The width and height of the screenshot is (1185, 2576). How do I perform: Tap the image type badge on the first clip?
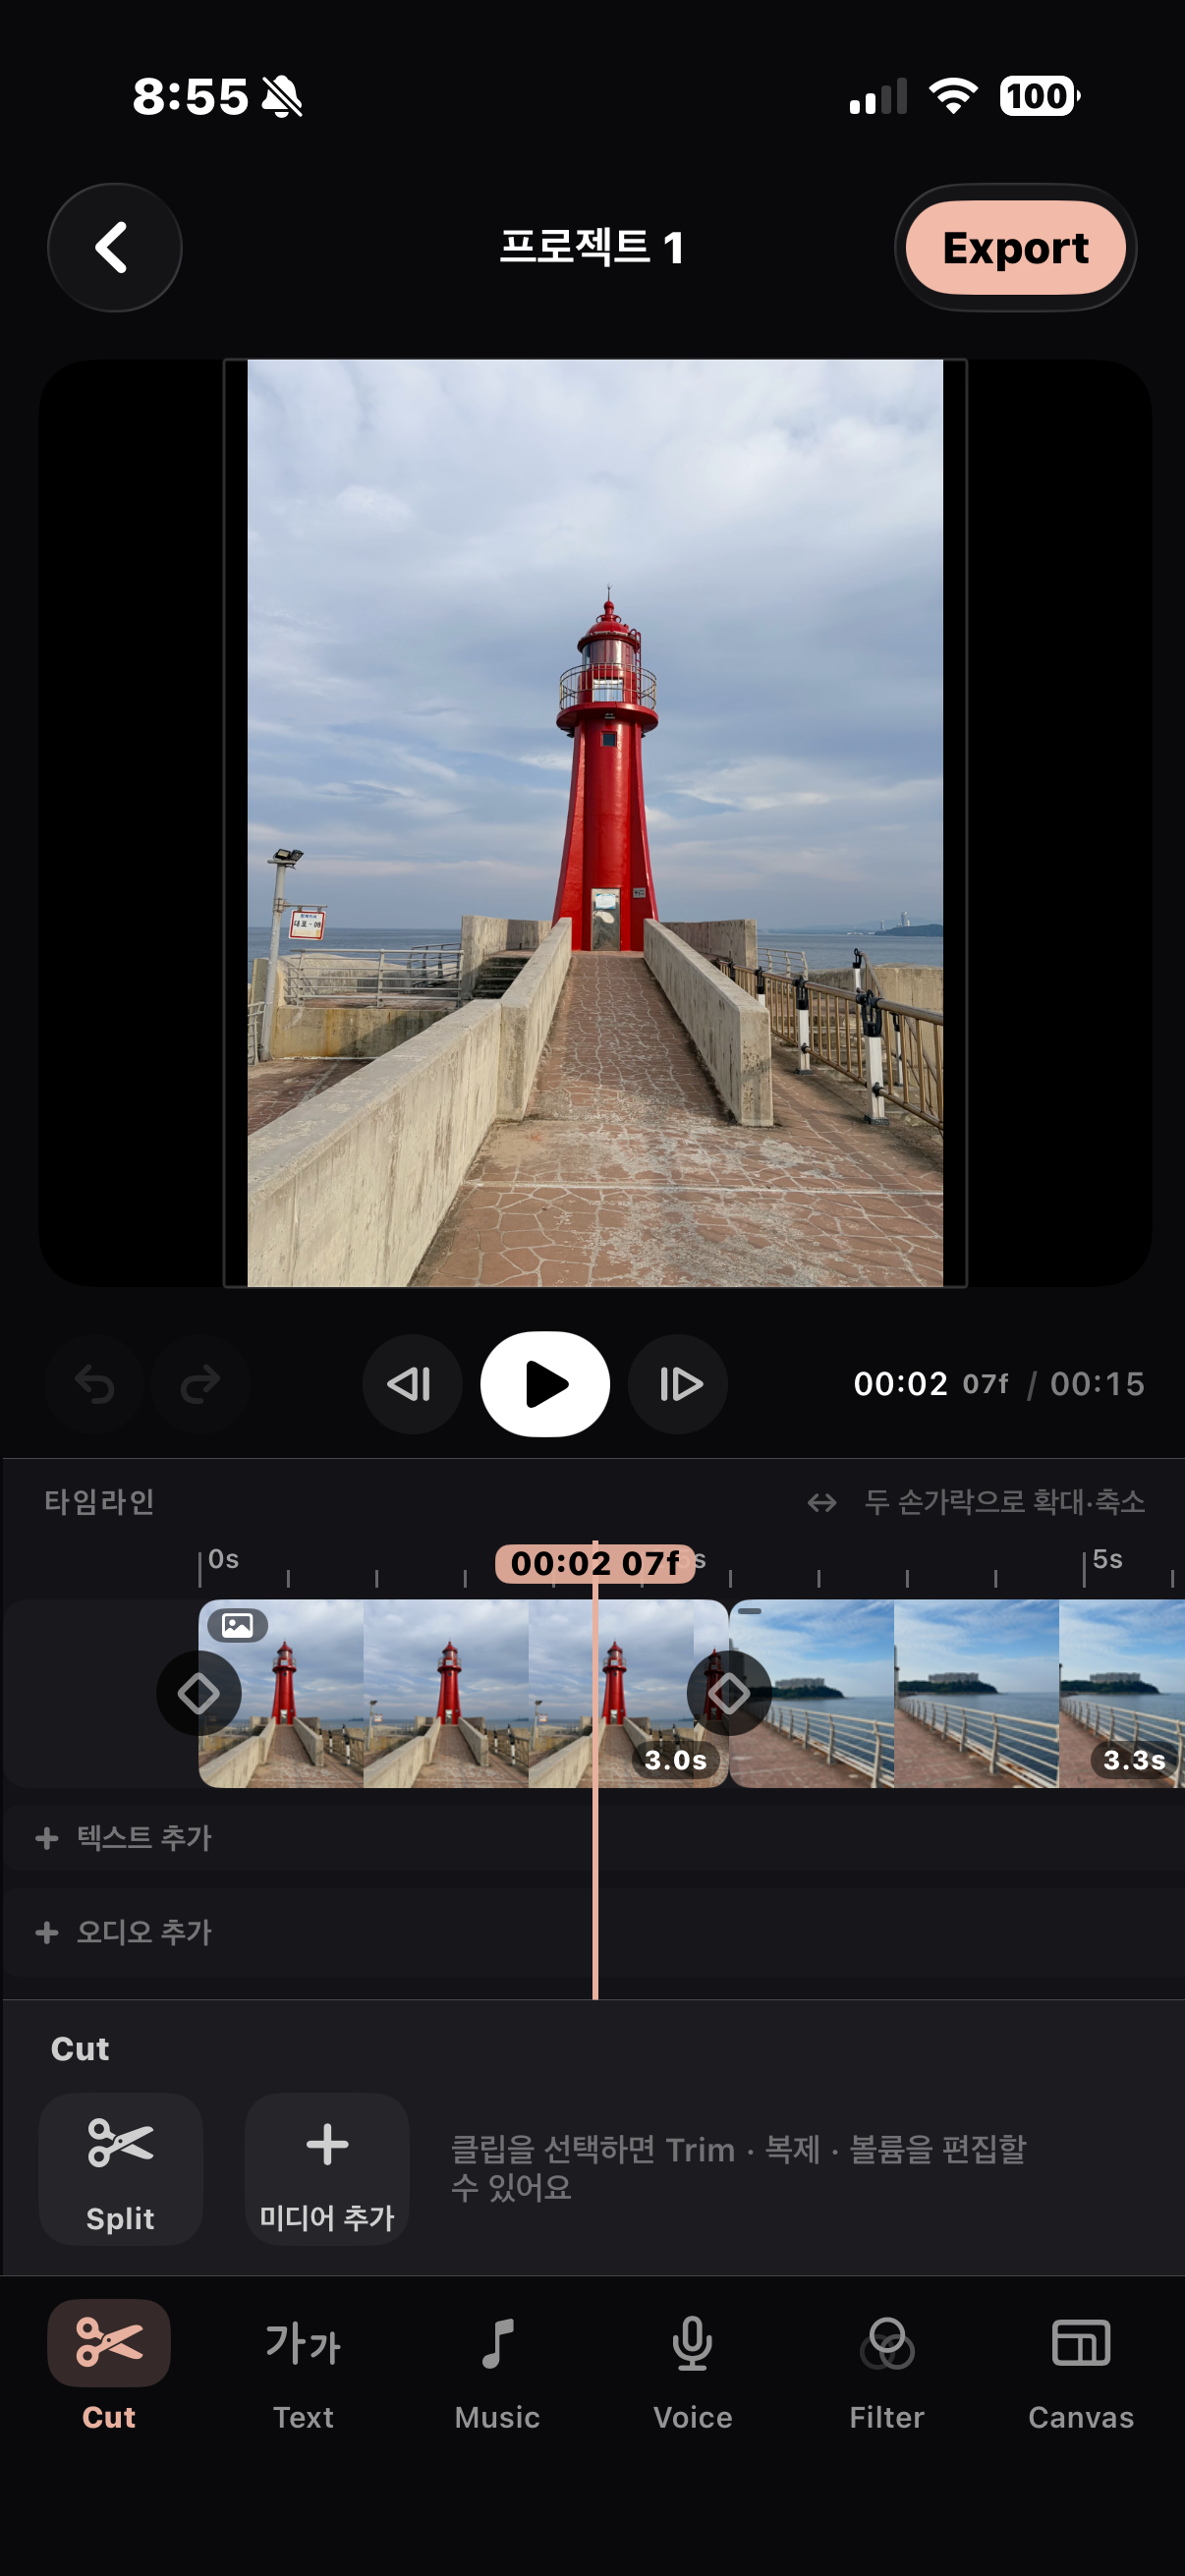[x=237, y=1625]
